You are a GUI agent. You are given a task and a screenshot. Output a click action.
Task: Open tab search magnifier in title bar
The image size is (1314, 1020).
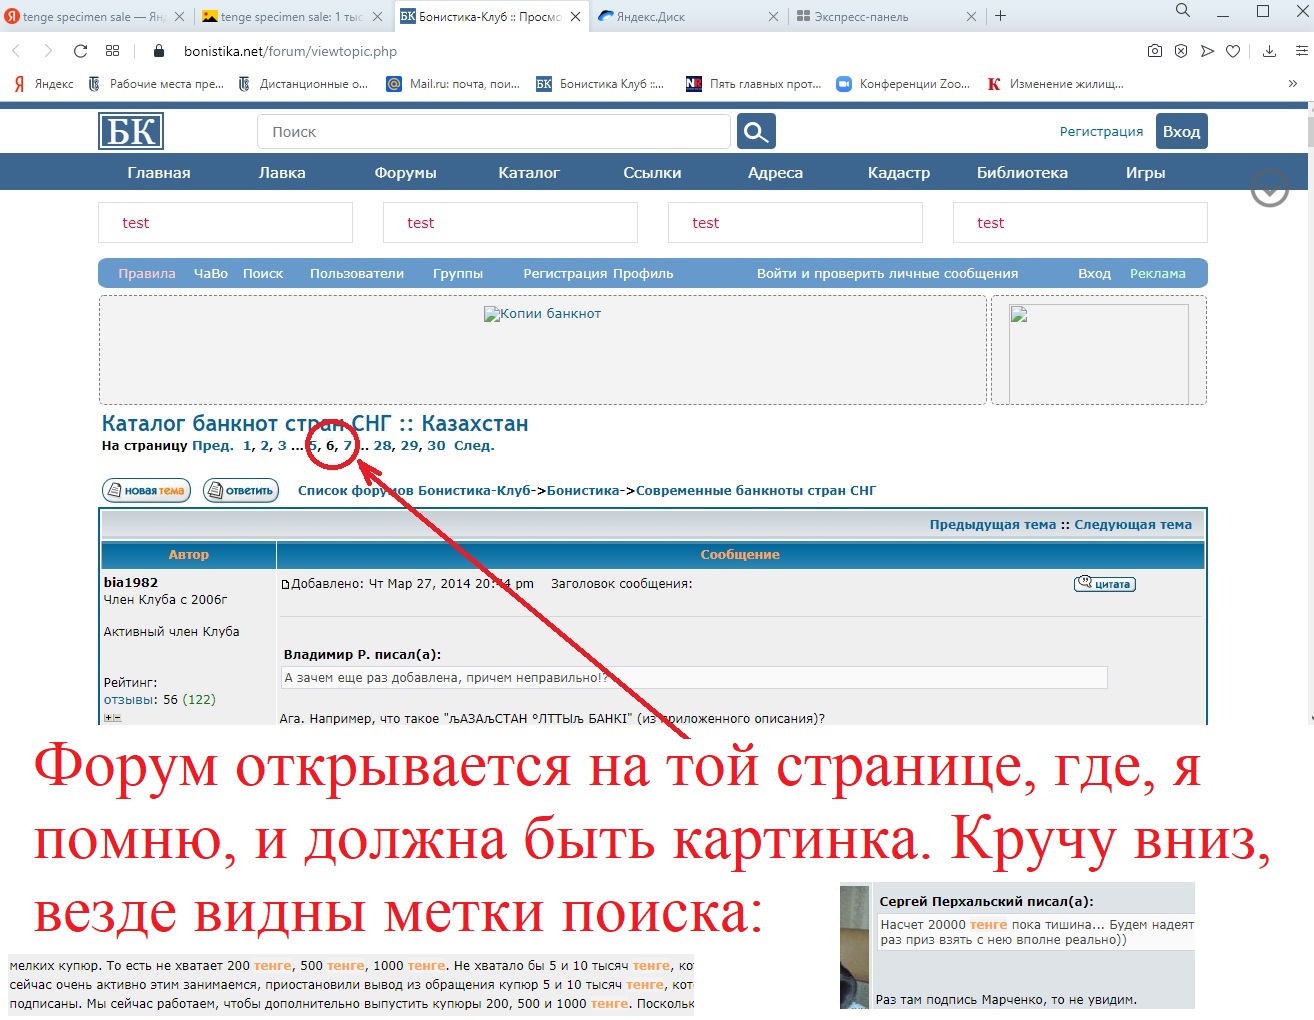1183,11
